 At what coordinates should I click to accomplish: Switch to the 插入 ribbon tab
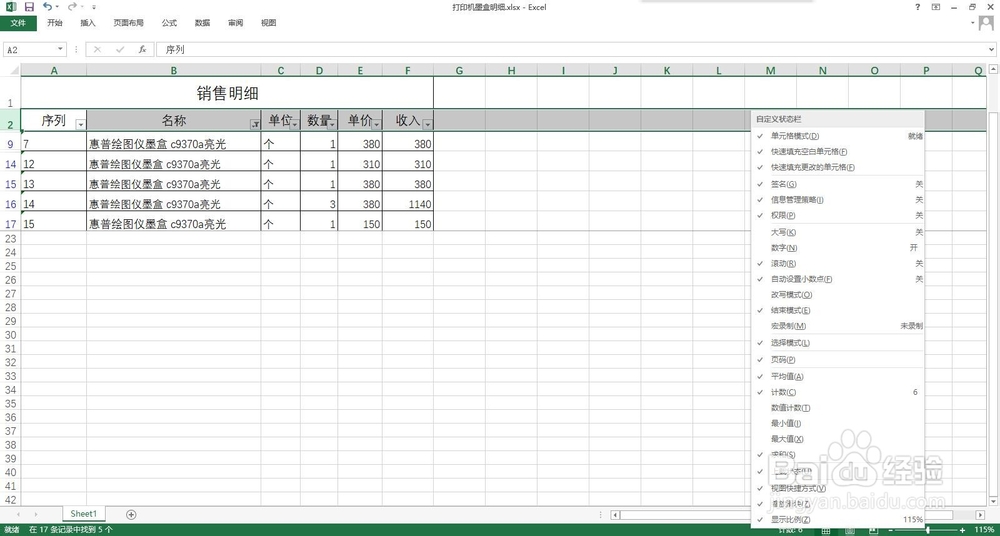tap(88, 23)
